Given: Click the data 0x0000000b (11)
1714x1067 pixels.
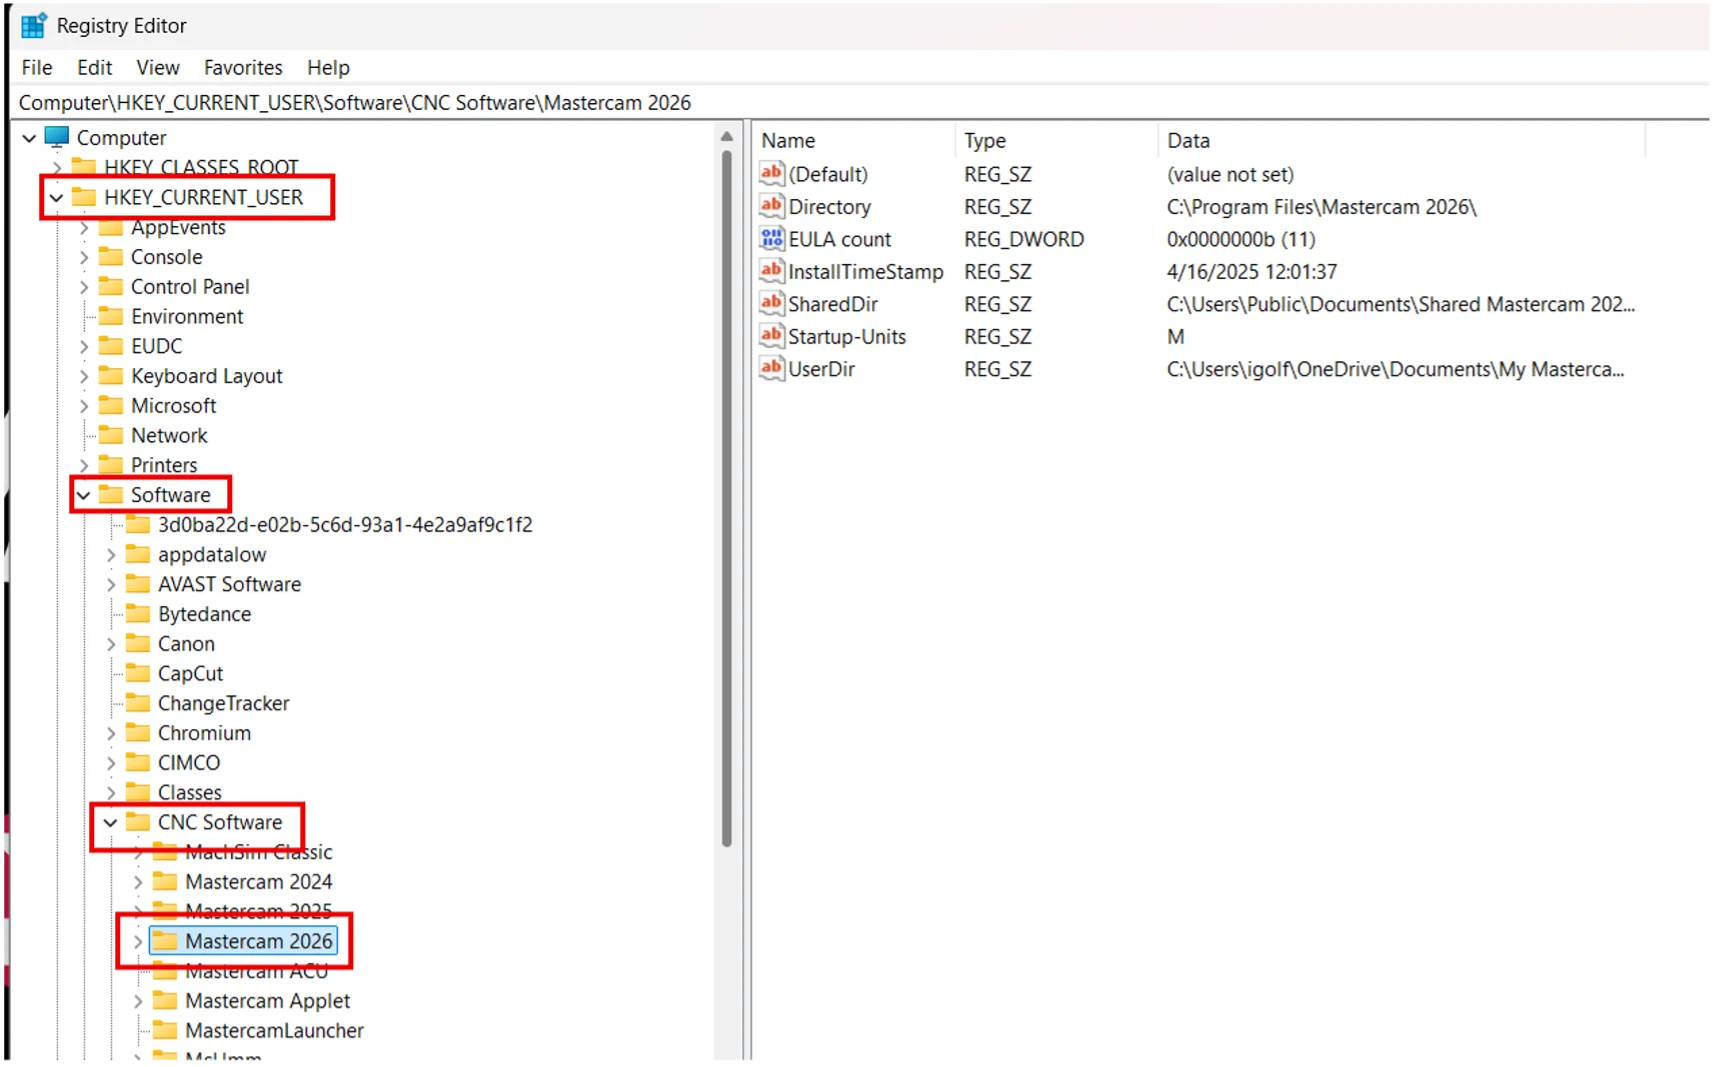Looking at the screenshot, I should point(1241,239).
